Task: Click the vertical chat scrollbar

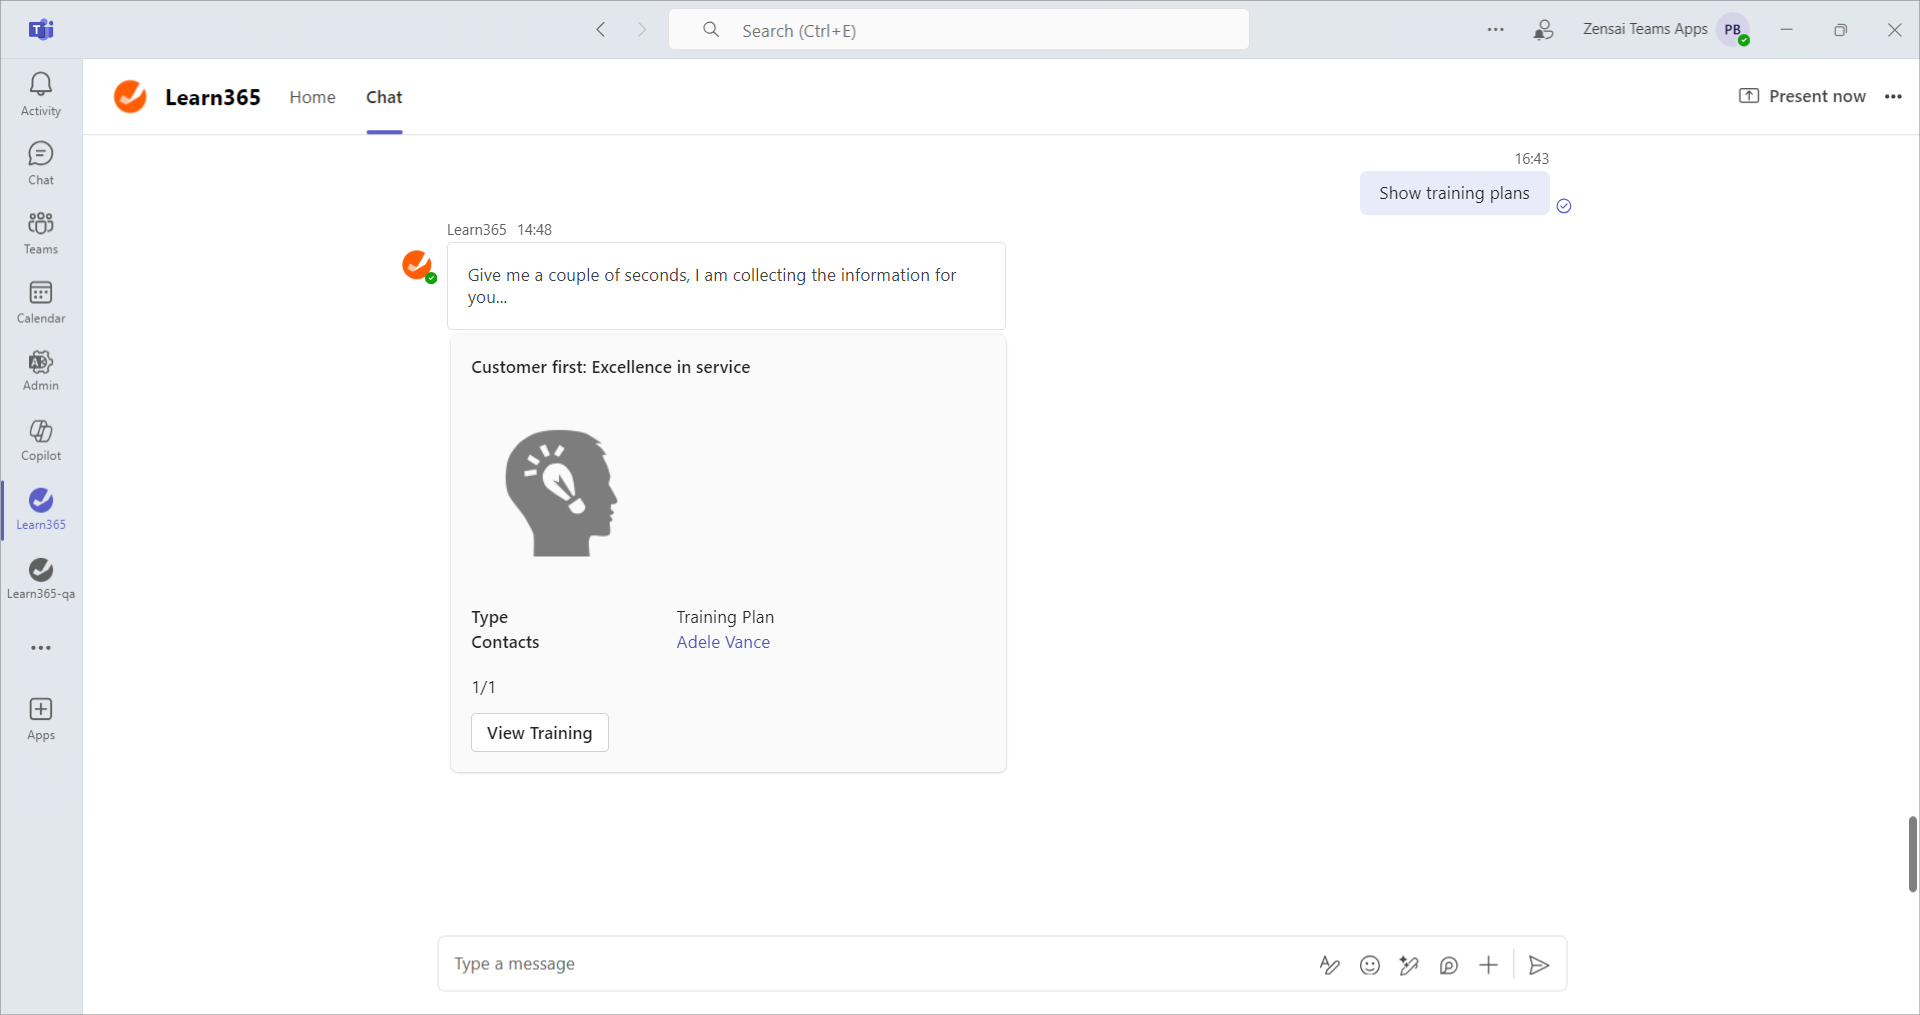Action: point(1912,854)
